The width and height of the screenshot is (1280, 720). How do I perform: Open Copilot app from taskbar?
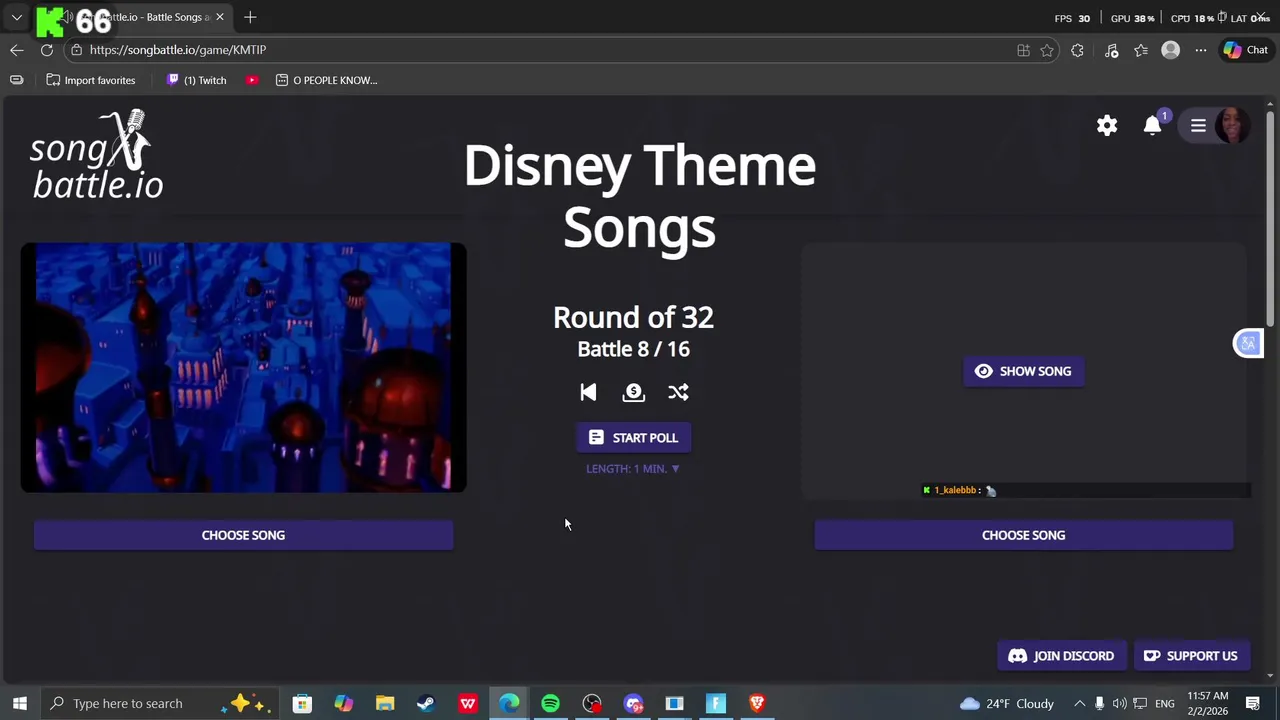pos(343,703)
